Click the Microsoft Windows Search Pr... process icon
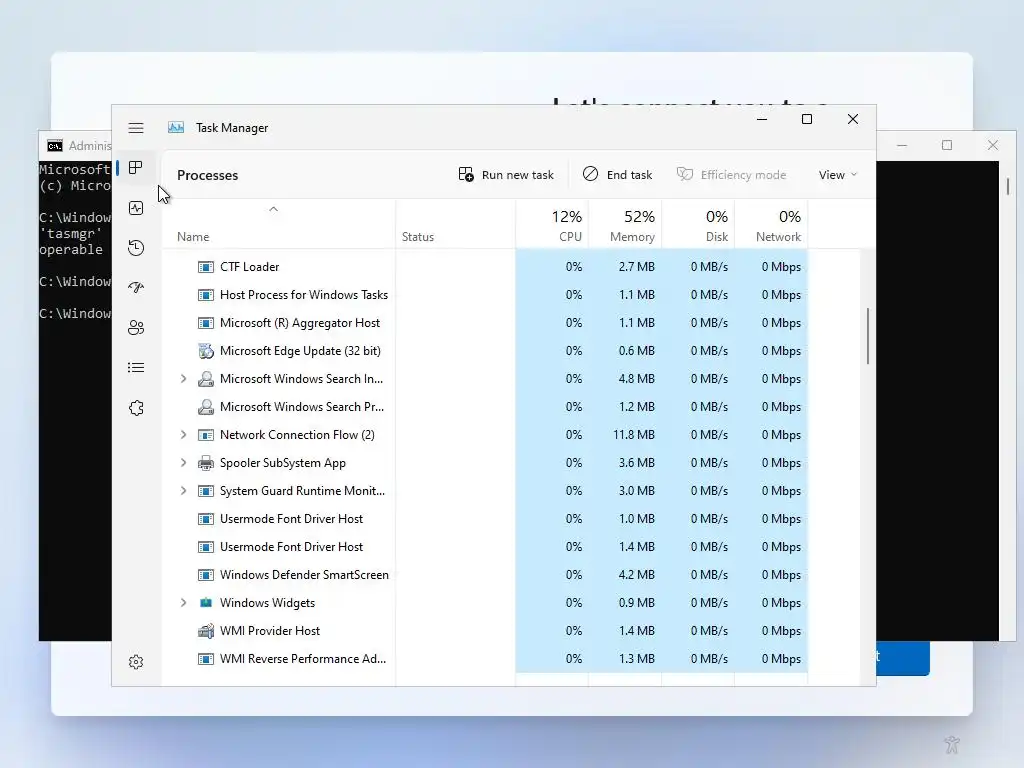Image resolution: width=1024 pixels, height=768 pixels. [x=206, y=407]
